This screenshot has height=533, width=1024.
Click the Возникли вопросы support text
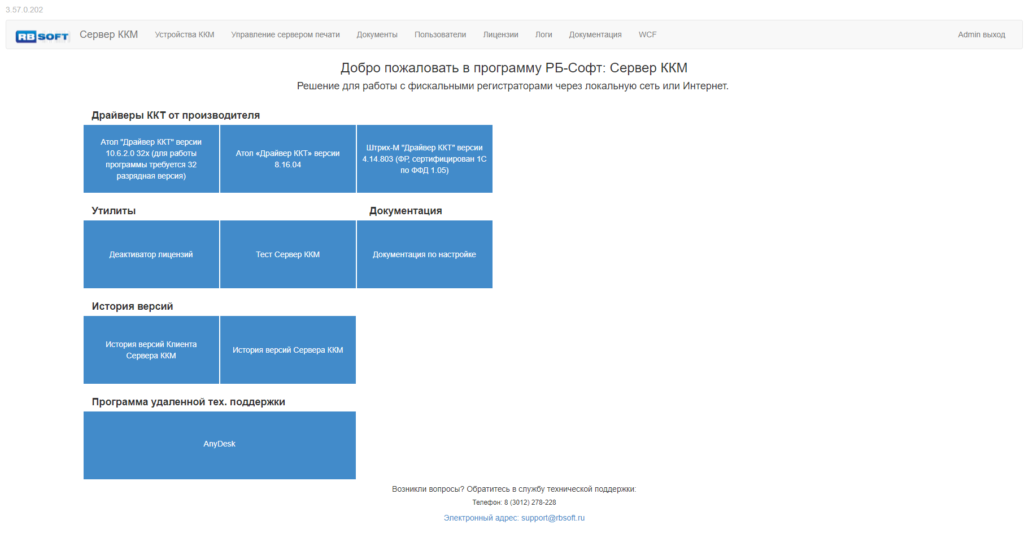[x=514, y=489]
